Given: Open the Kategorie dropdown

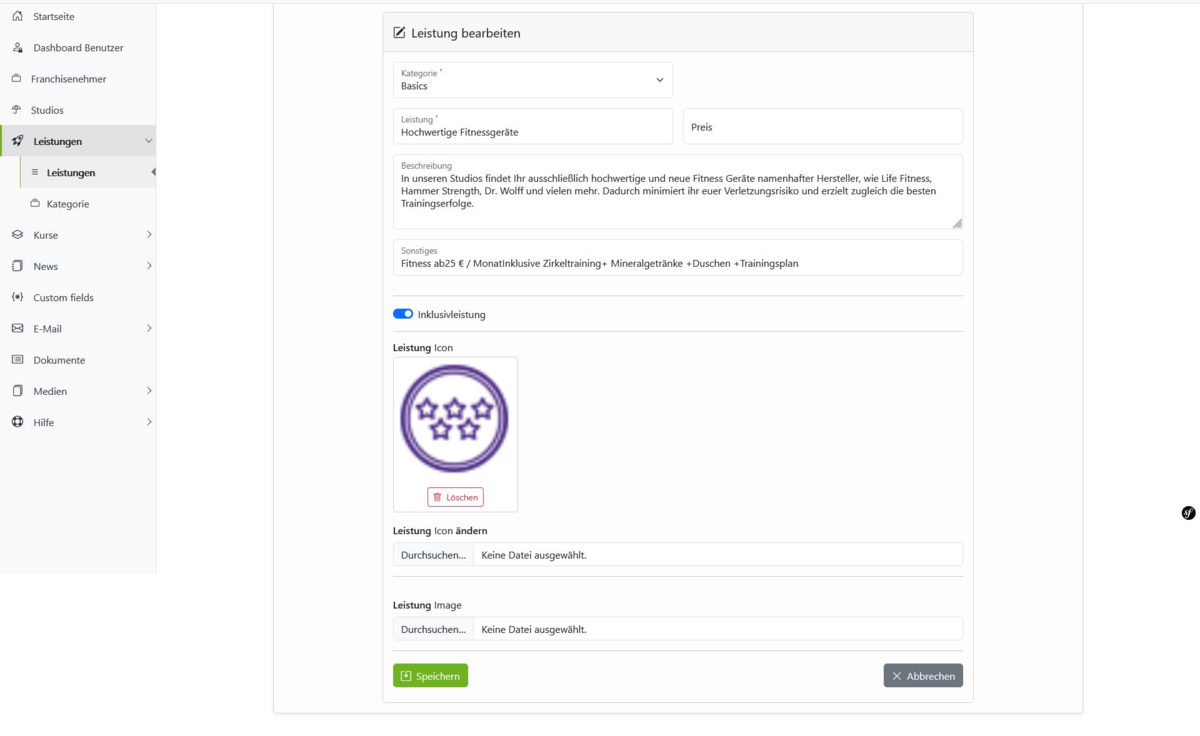Looking at the screenshot, I should [533, 80].
